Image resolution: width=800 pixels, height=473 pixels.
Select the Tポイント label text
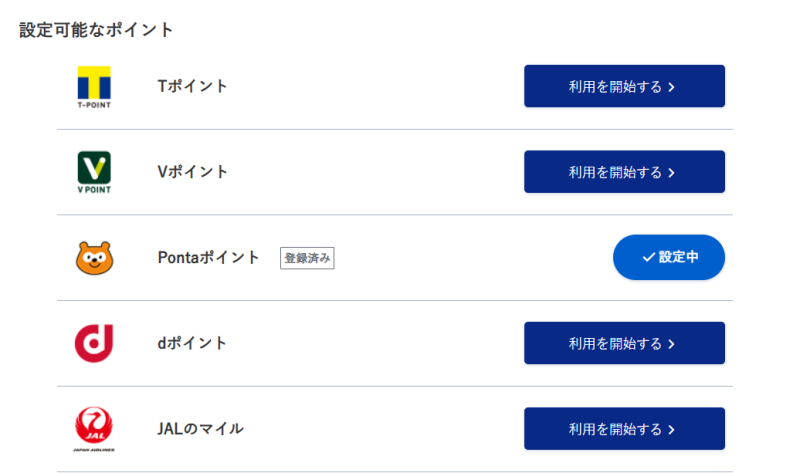pos(193,86)
